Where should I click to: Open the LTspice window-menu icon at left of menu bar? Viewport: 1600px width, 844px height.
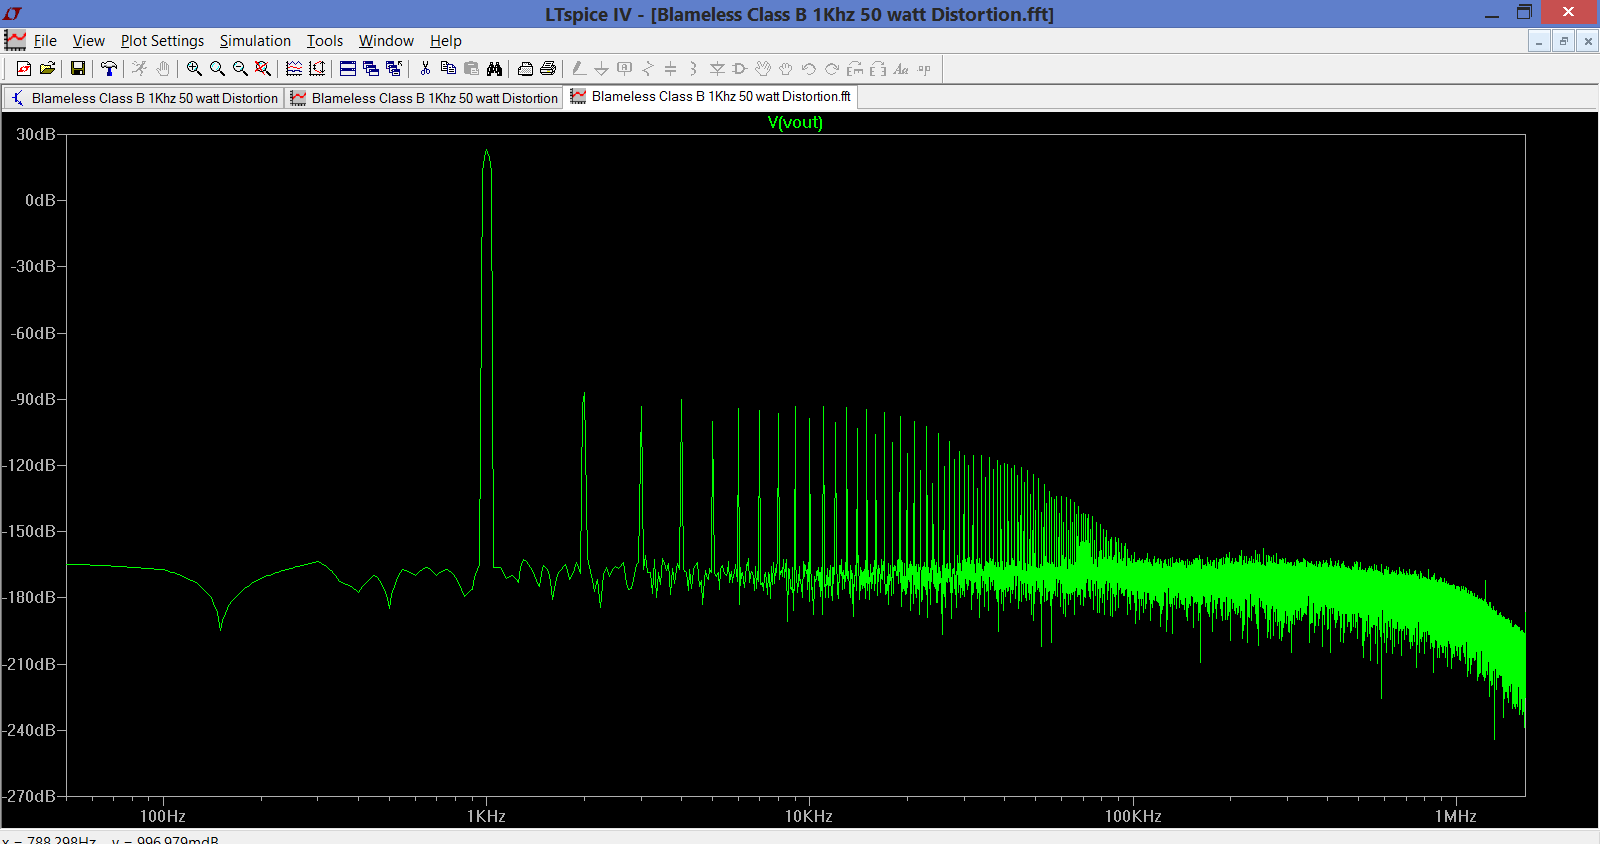(15, 41)
